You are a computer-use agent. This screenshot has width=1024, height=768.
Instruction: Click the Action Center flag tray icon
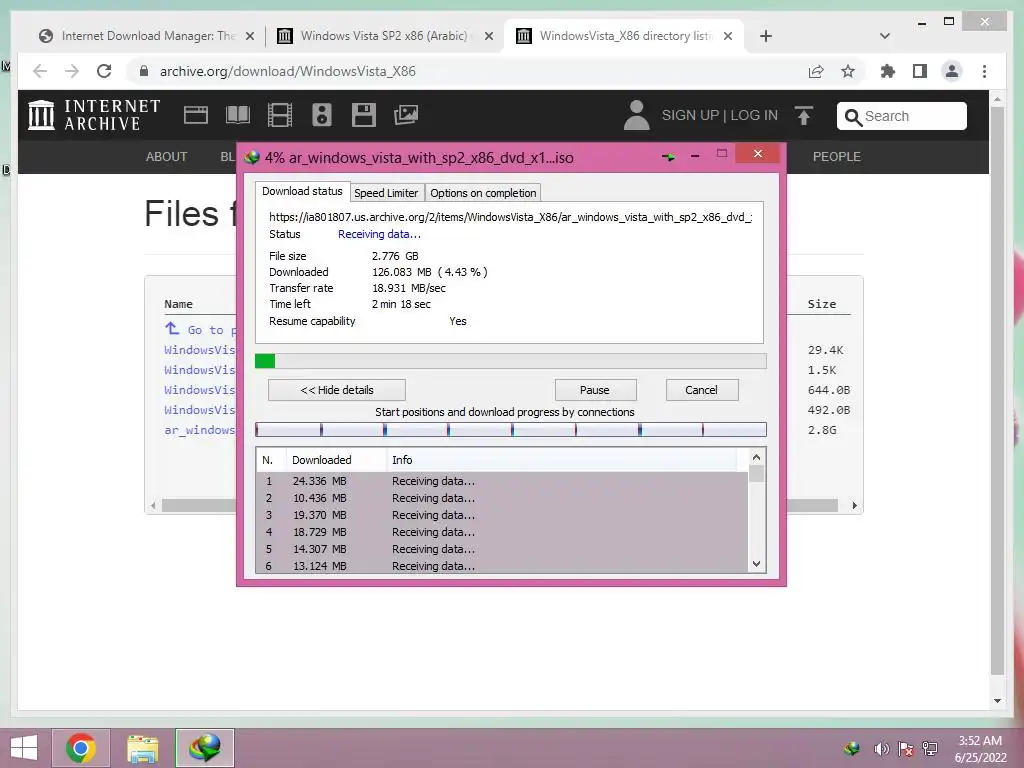coord(906,749)
